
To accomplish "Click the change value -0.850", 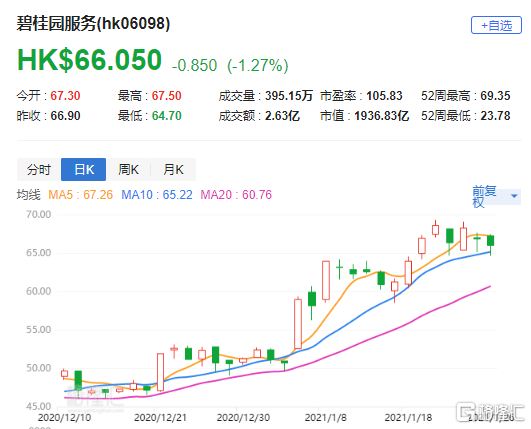I will (194, 65).
